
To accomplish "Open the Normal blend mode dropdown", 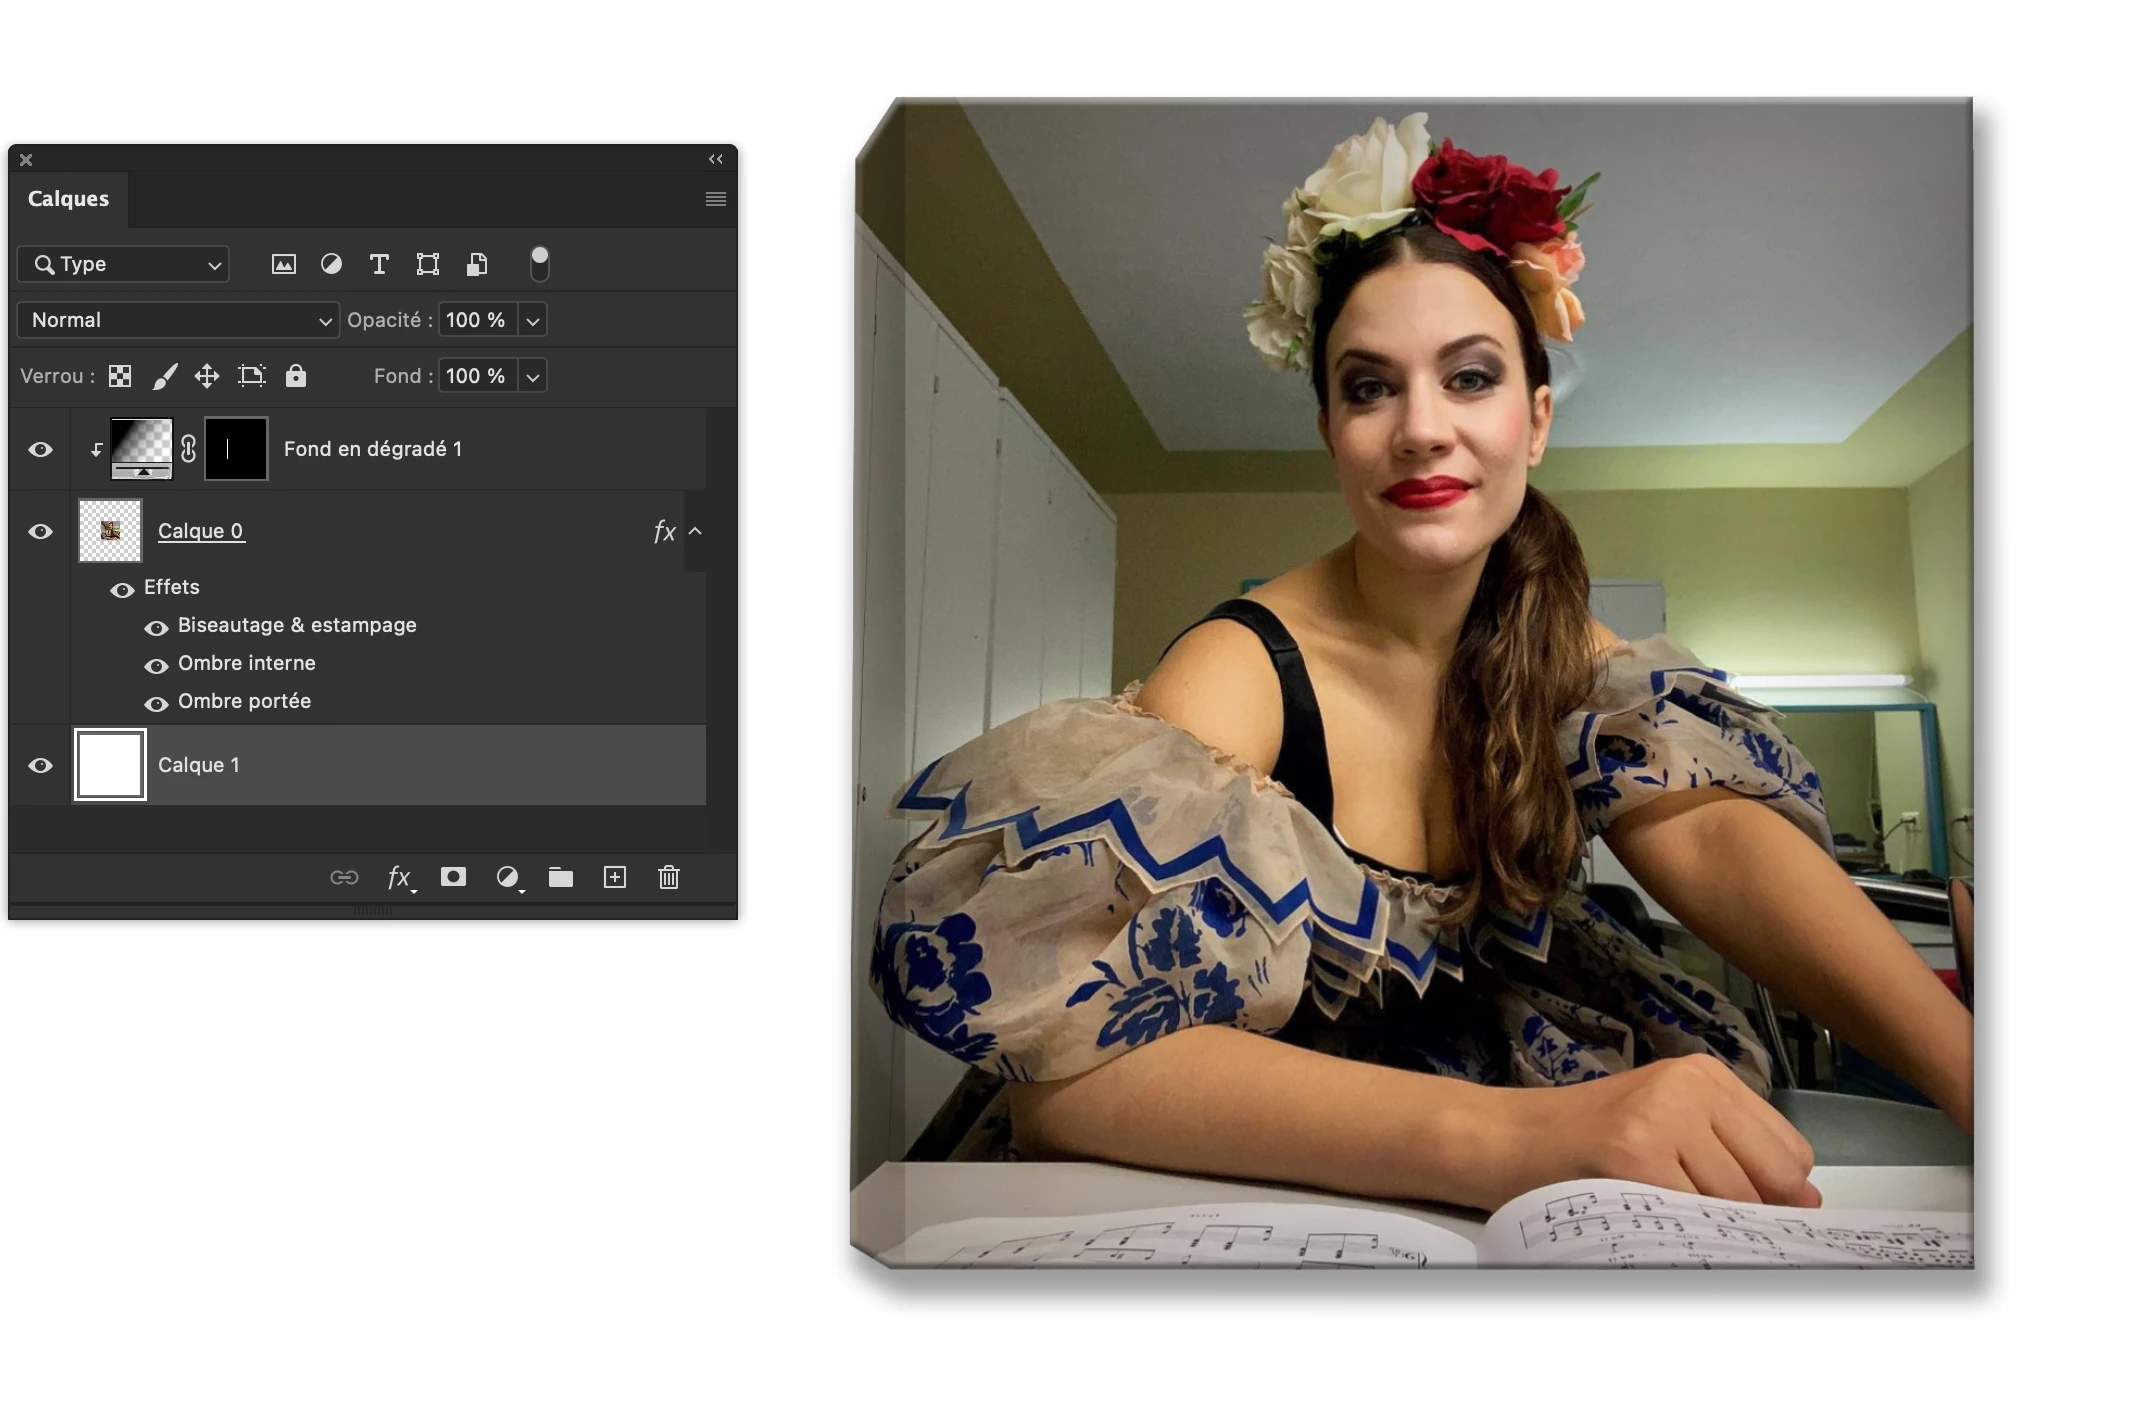I will pyautogui.click(x=178, y=320).
